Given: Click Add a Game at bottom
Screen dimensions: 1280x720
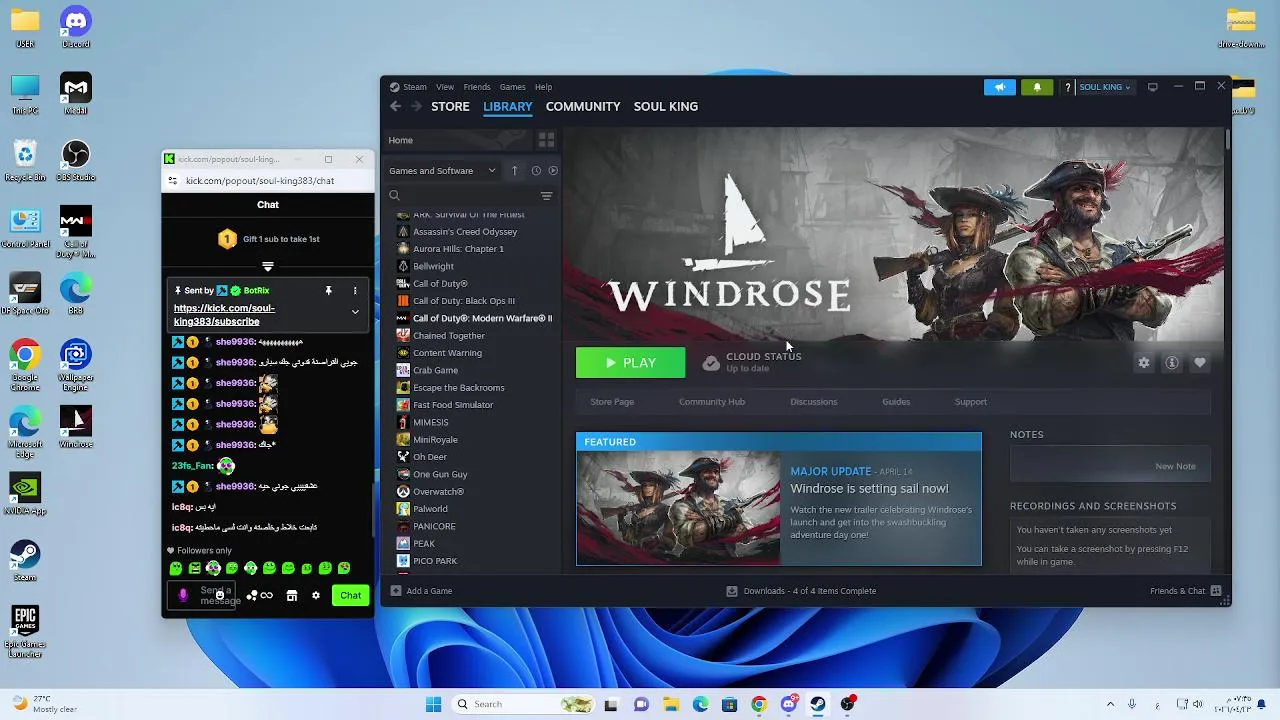Looking at the screenshot, I should (421, 591).
